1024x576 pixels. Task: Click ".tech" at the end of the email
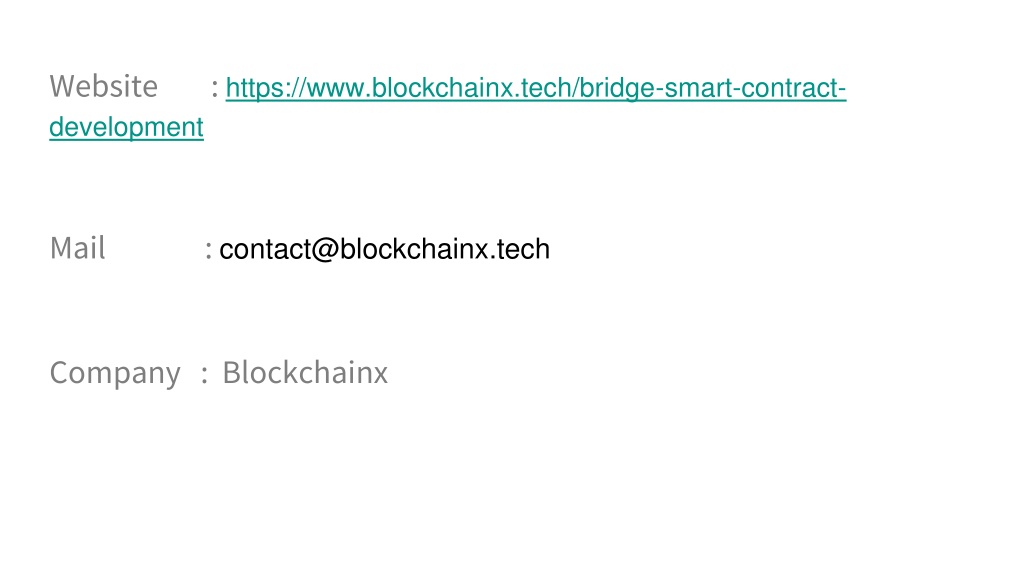520,249
